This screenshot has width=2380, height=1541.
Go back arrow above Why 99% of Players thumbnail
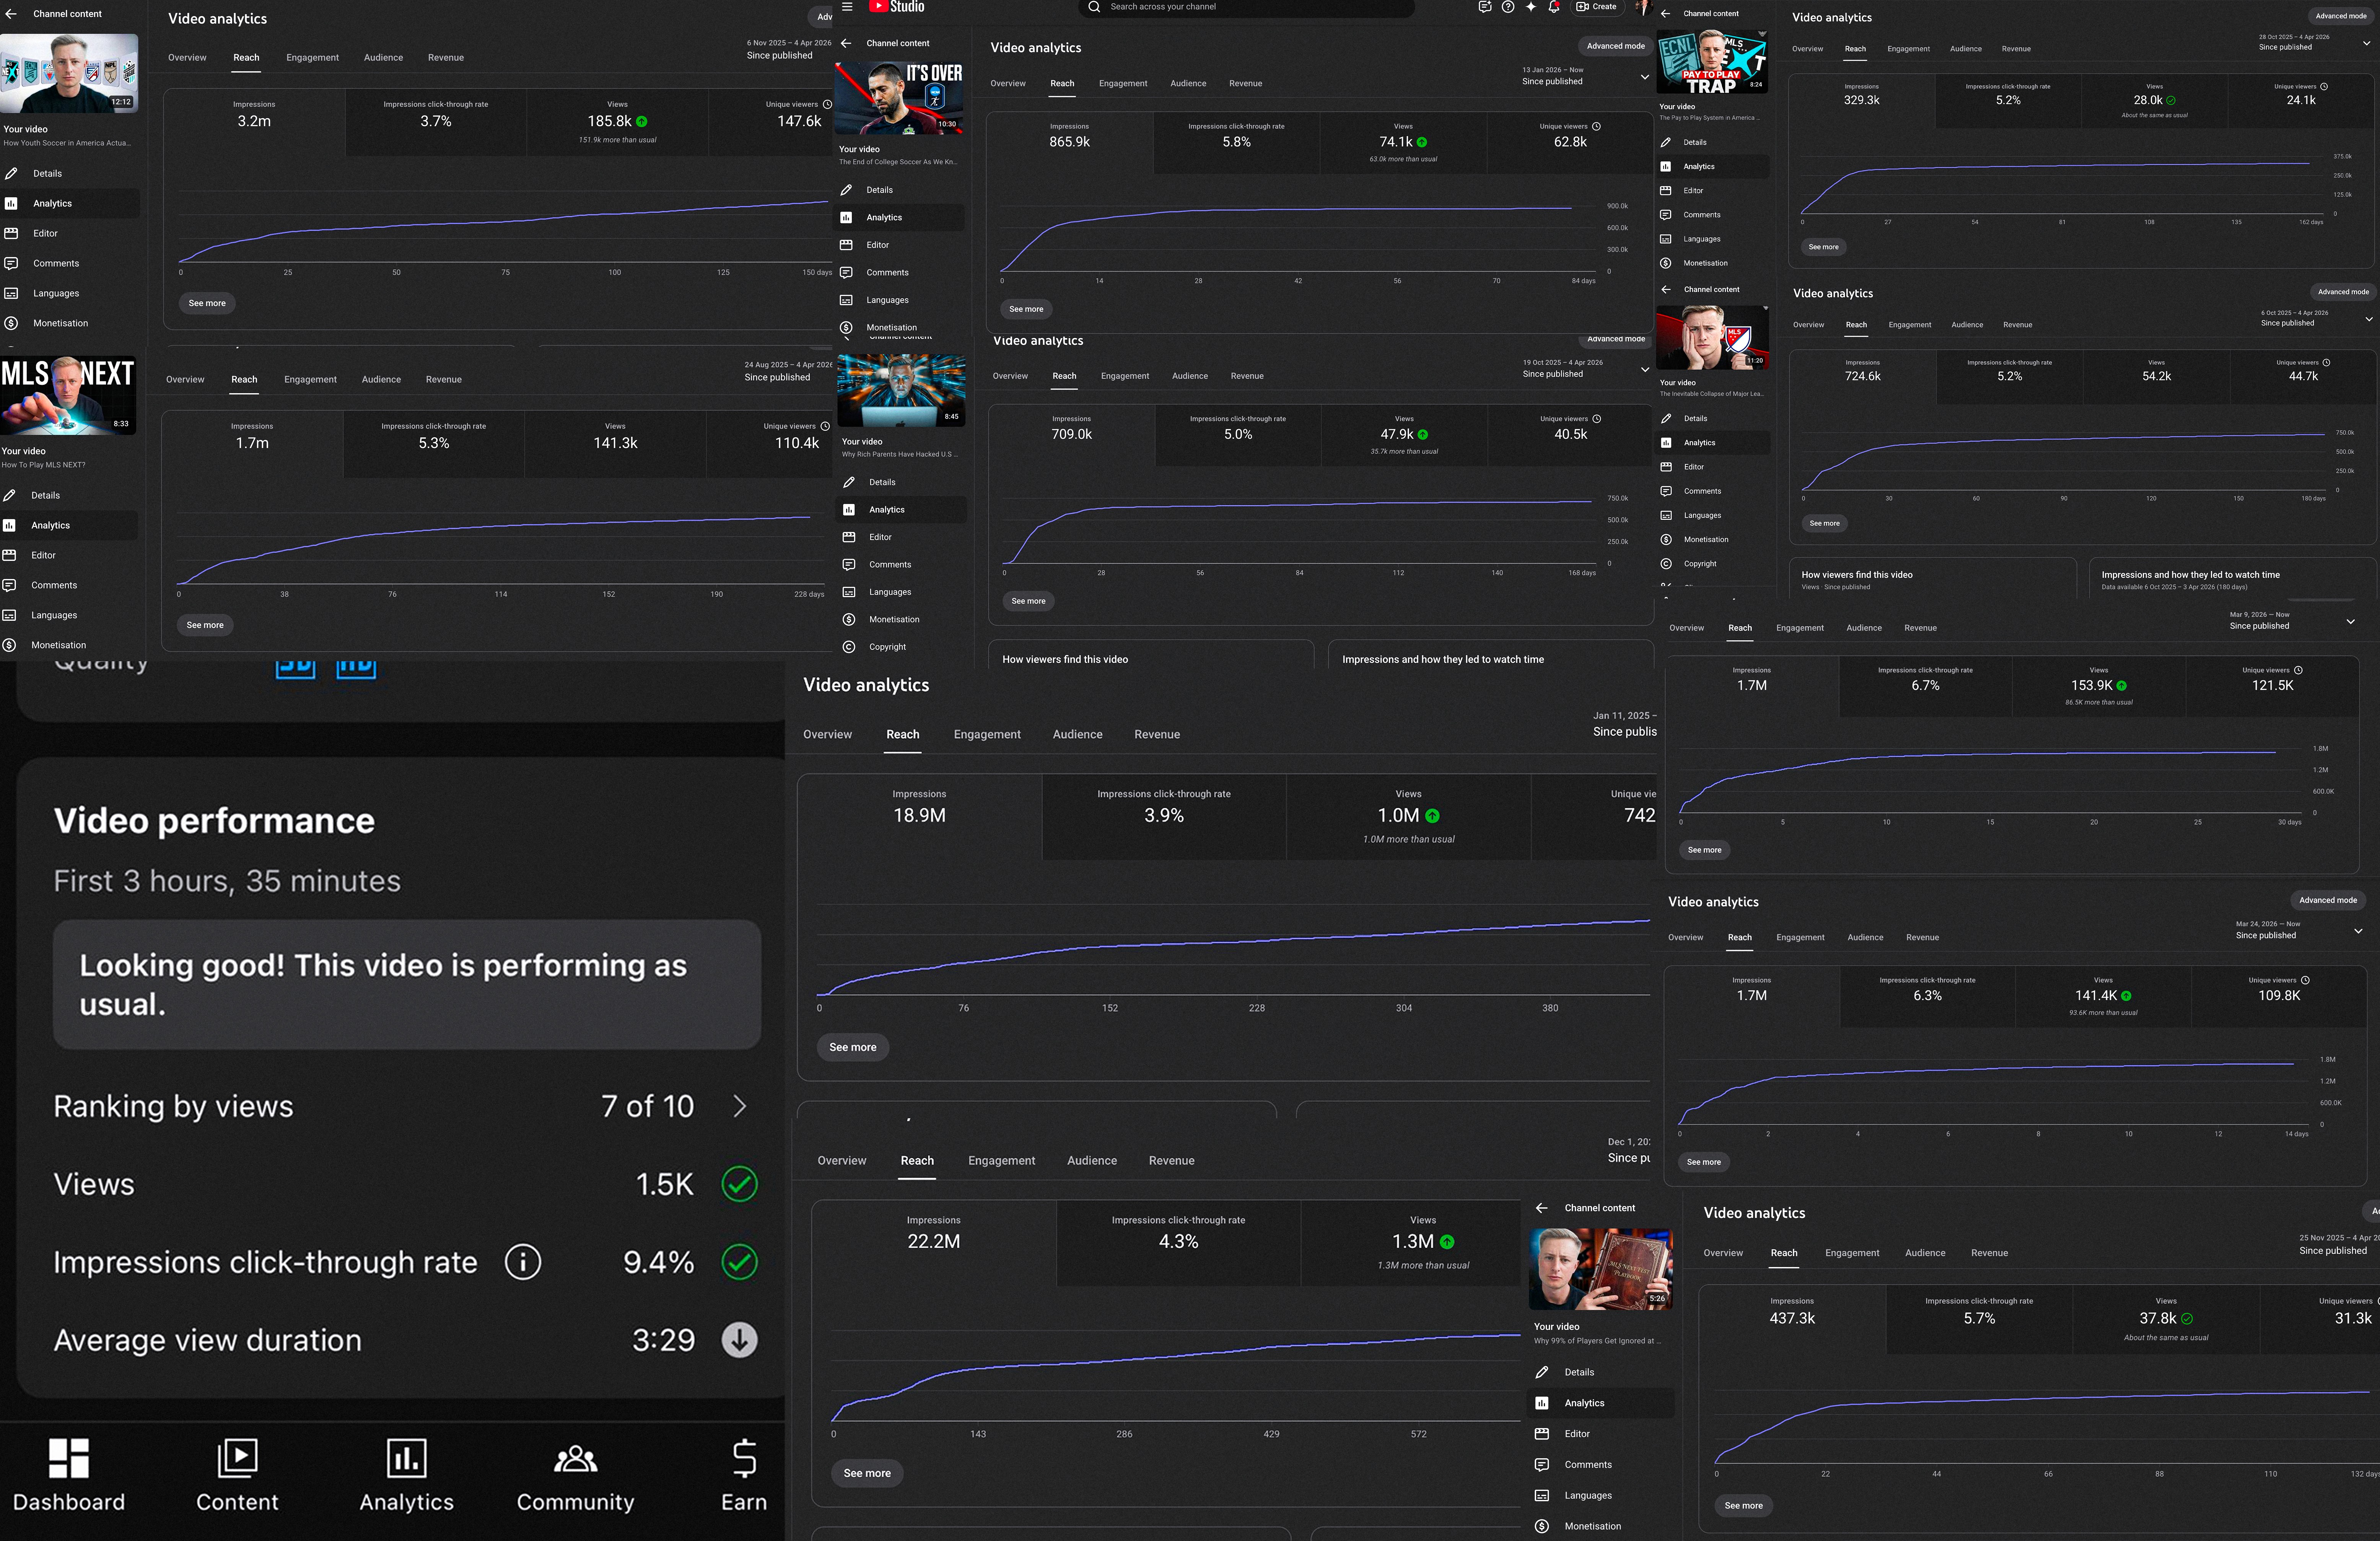click(1542, 1208)
